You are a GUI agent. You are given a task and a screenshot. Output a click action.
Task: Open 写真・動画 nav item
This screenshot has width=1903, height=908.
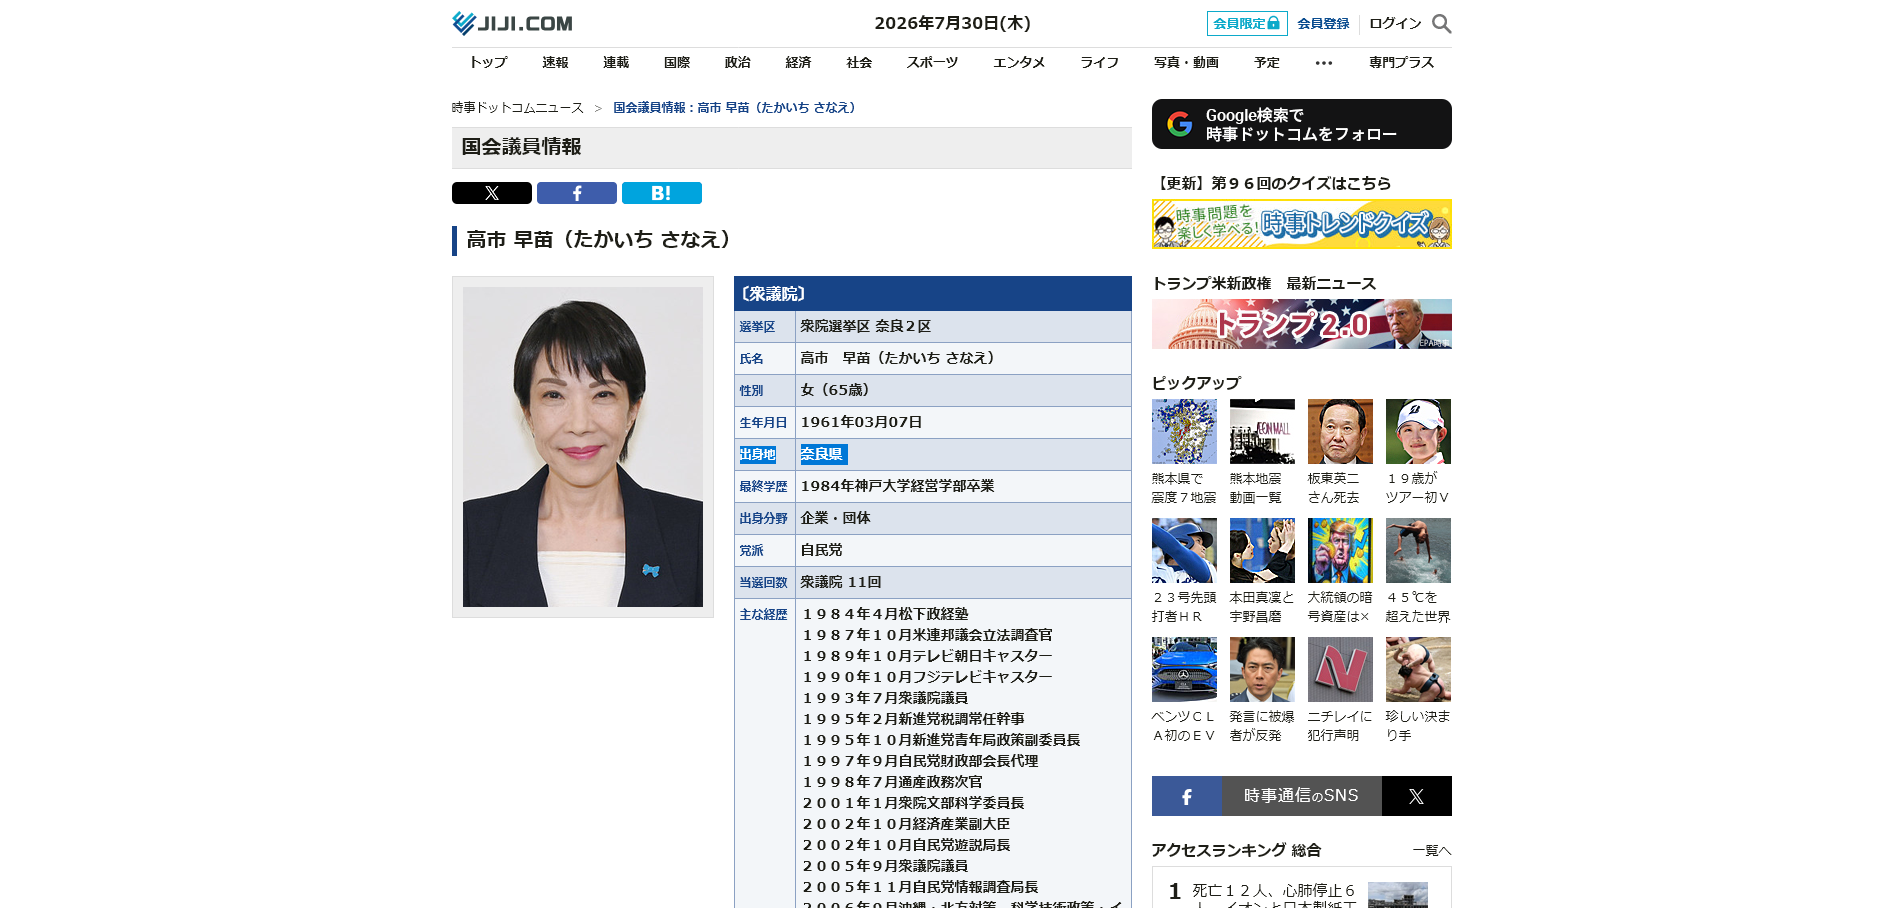click(x=1186, y=62)
